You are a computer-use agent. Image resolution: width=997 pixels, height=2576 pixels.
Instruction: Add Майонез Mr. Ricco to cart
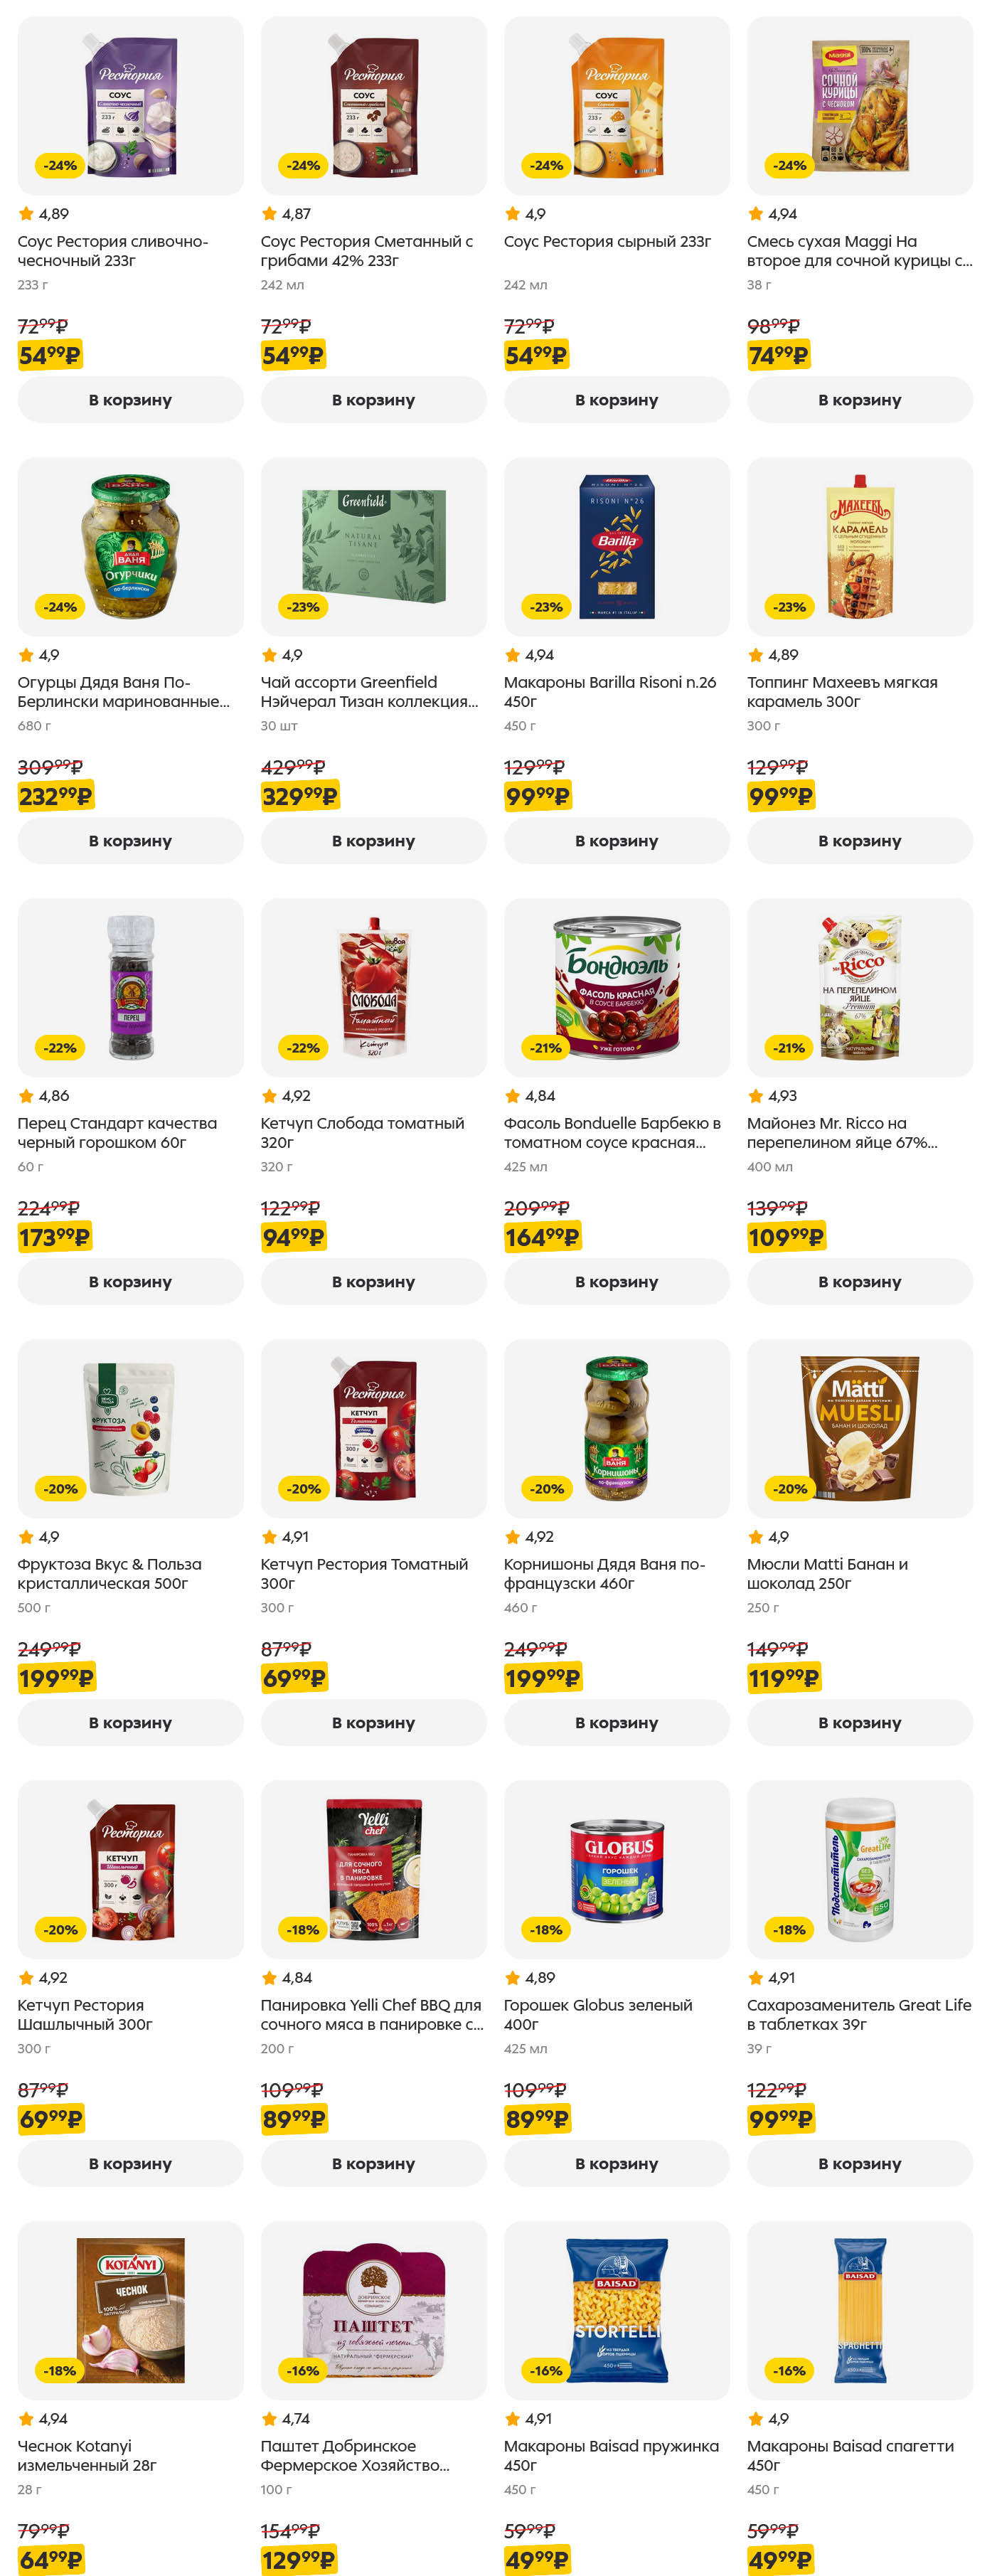[859, 1282]
